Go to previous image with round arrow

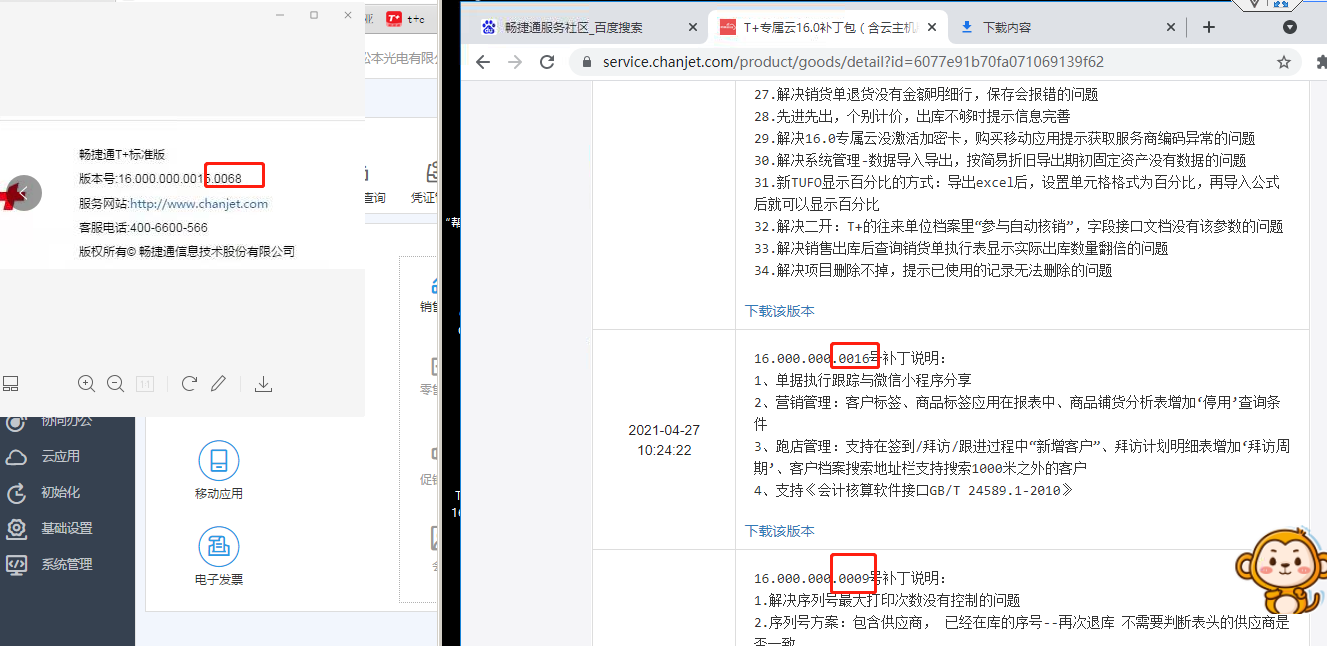click(x=22, y=193)
